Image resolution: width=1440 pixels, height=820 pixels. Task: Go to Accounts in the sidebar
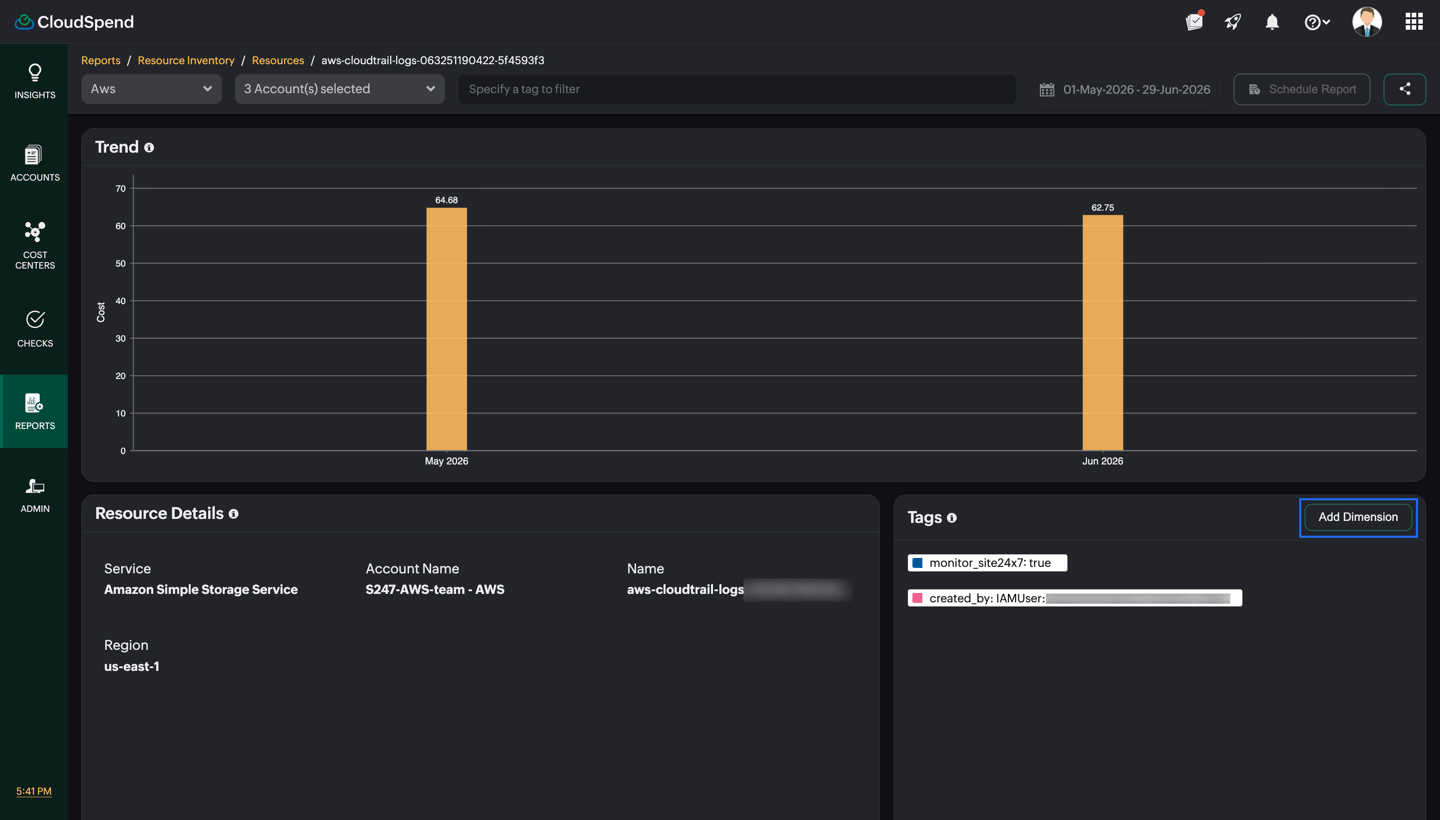(34, 163)
